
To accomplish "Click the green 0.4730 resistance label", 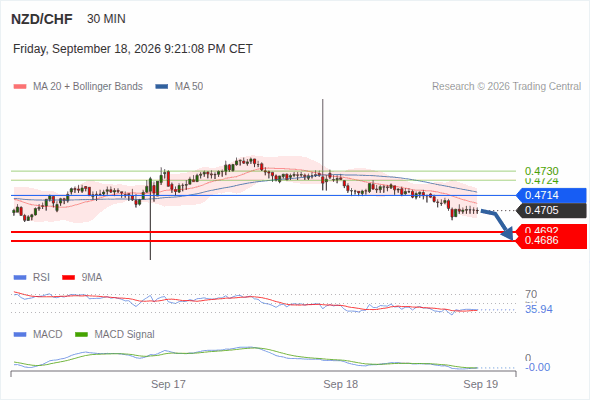I will (541, 171).
